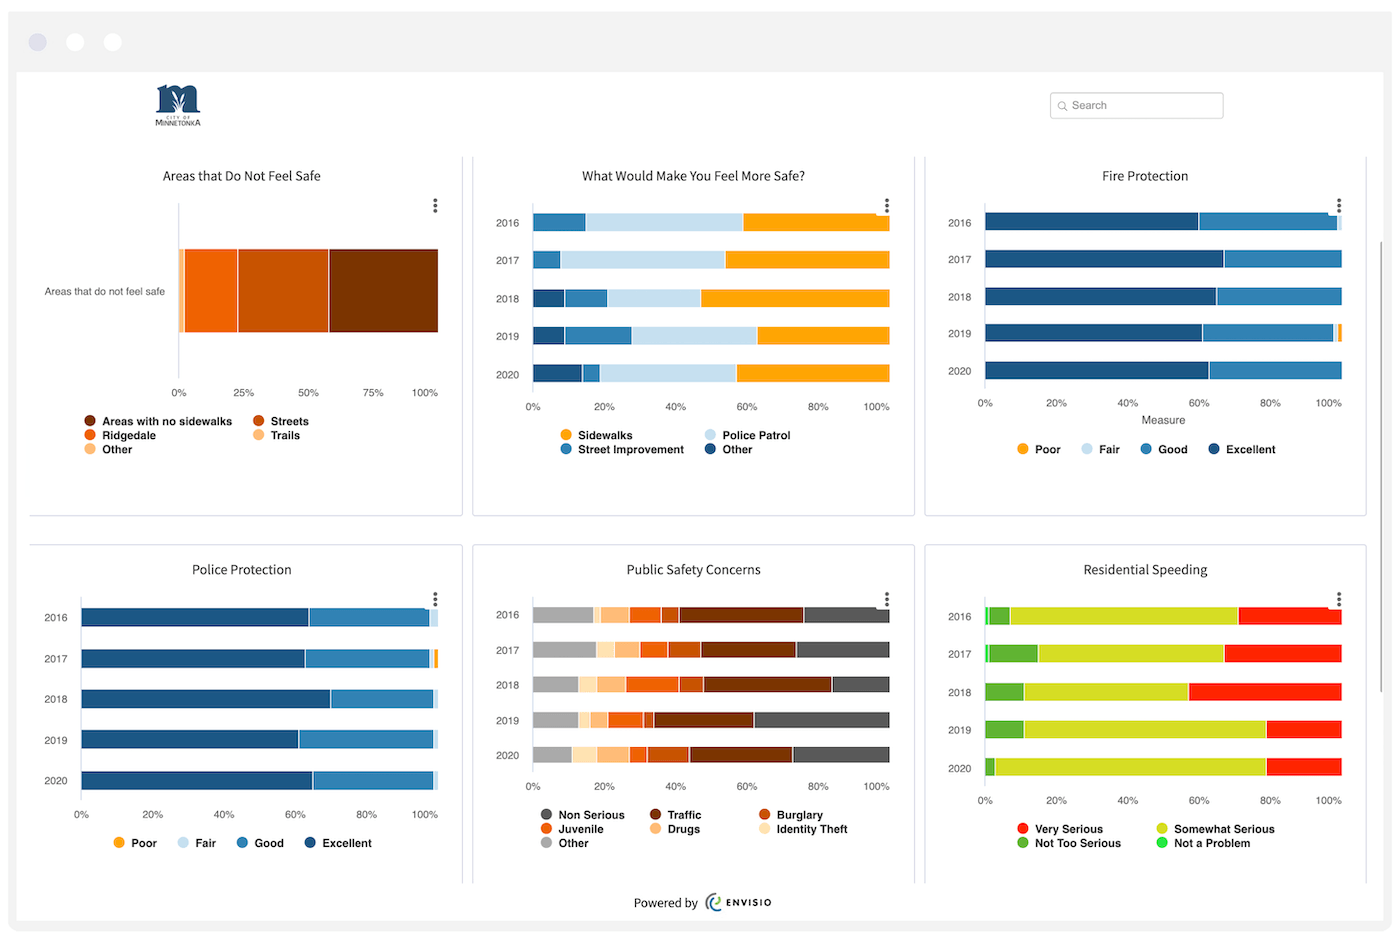
Task: Click the City of Minnetonka logo
Action: 178,104
